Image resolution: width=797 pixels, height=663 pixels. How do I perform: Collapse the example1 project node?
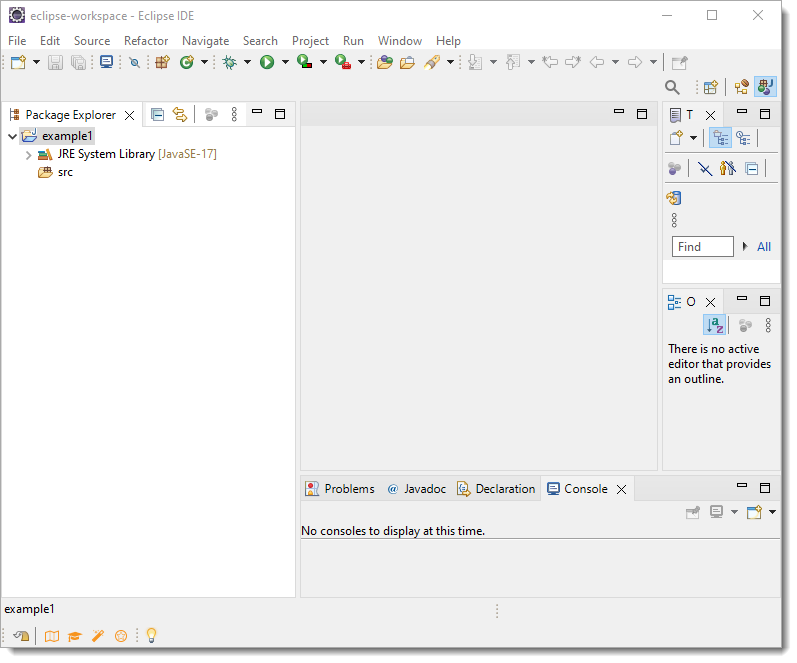(x=13, y=136)
